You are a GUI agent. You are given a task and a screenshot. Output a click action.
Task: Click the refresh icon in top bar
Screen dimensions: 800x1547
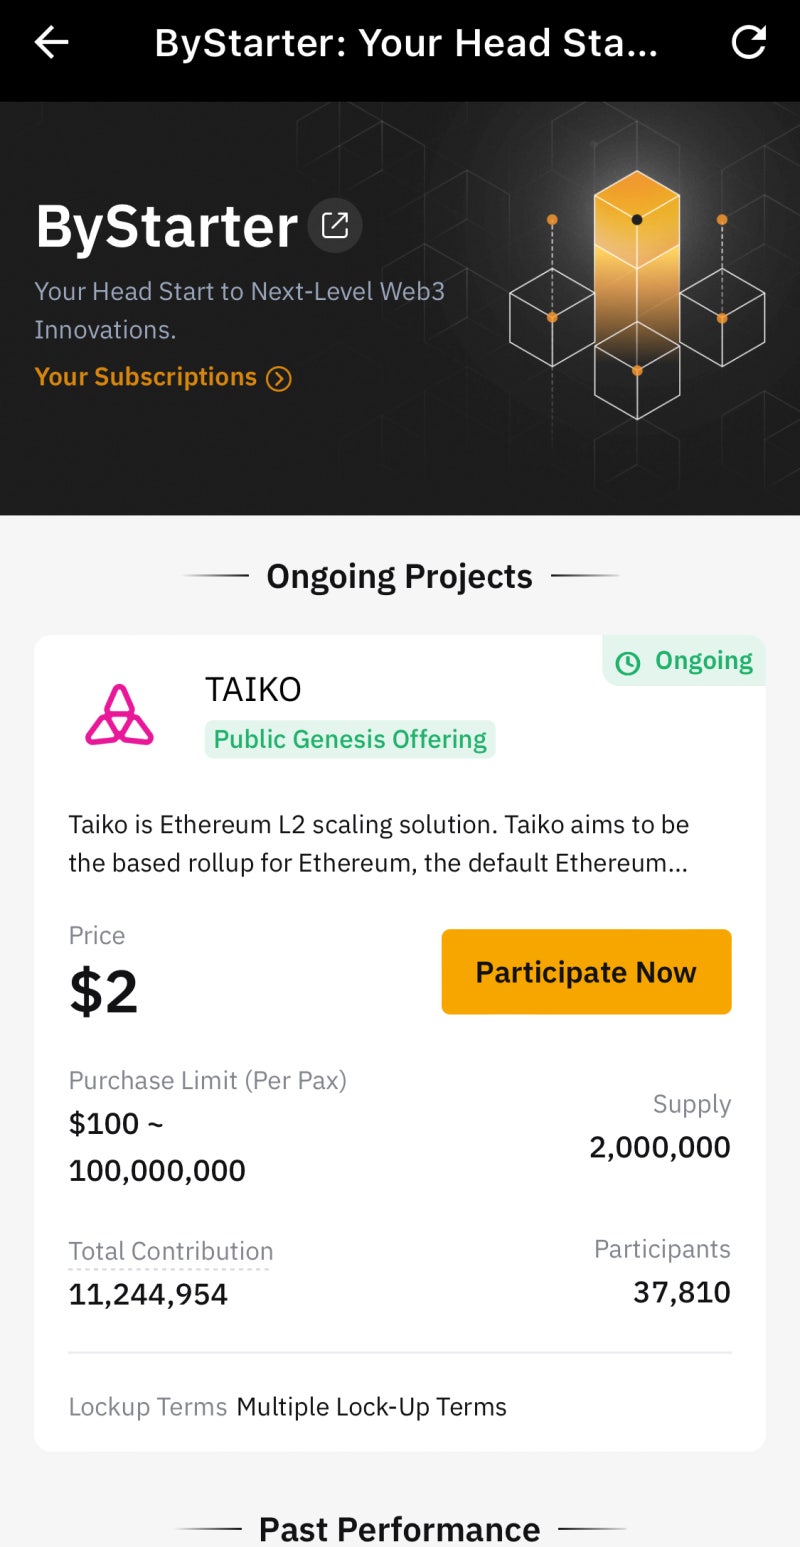pyautogui.click(x=749, y=43)
